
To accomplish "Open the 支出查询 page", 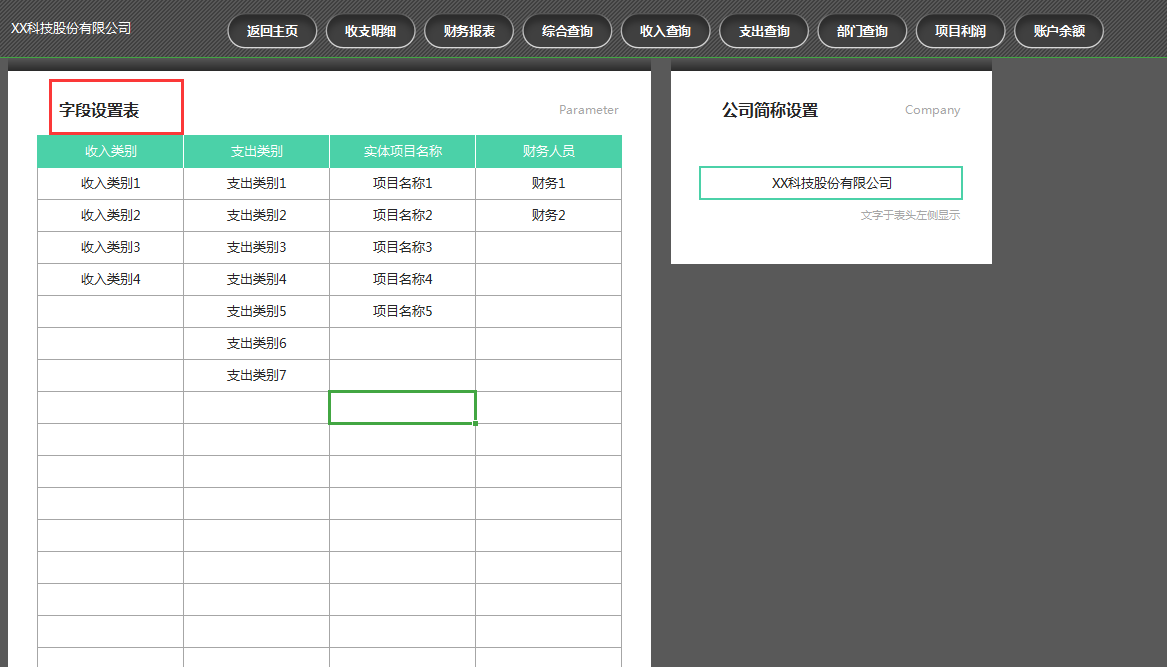I will (763, 31).
